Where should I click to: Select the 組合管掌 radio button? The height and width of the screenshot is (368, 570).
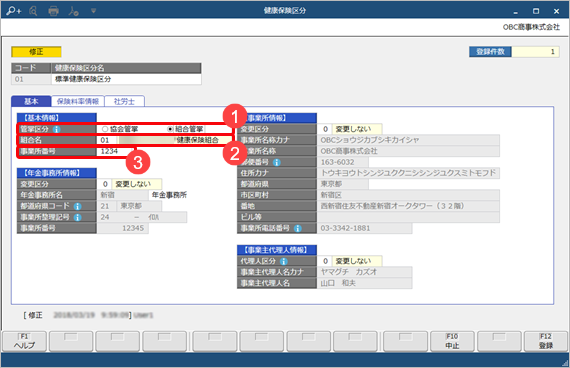pos(170,129)
